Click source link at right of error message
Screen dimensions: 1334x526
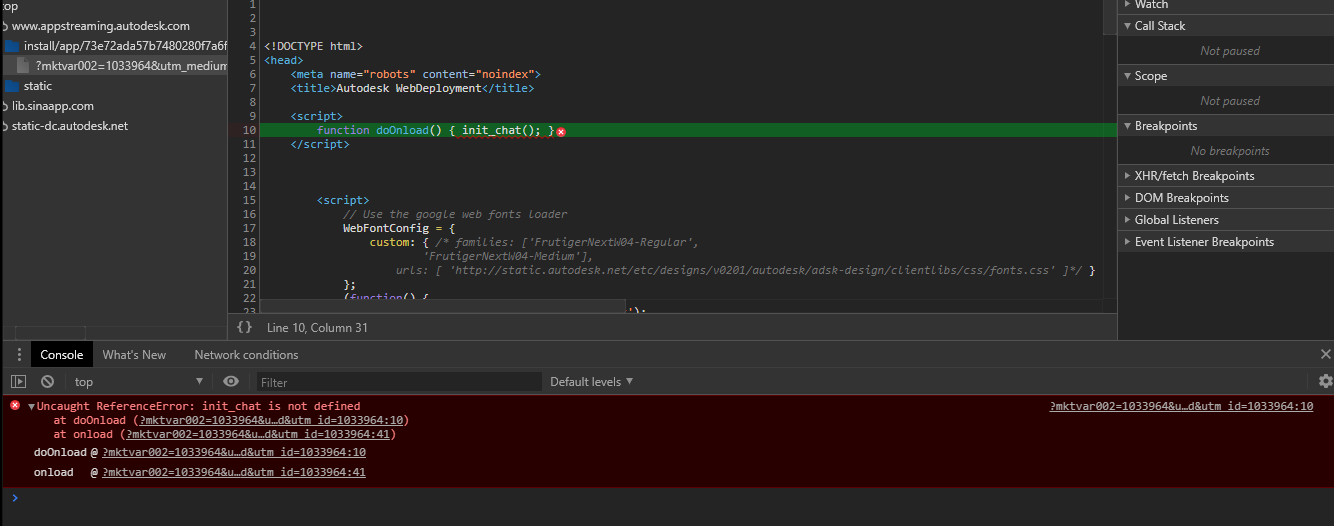tap(1181, 406)
